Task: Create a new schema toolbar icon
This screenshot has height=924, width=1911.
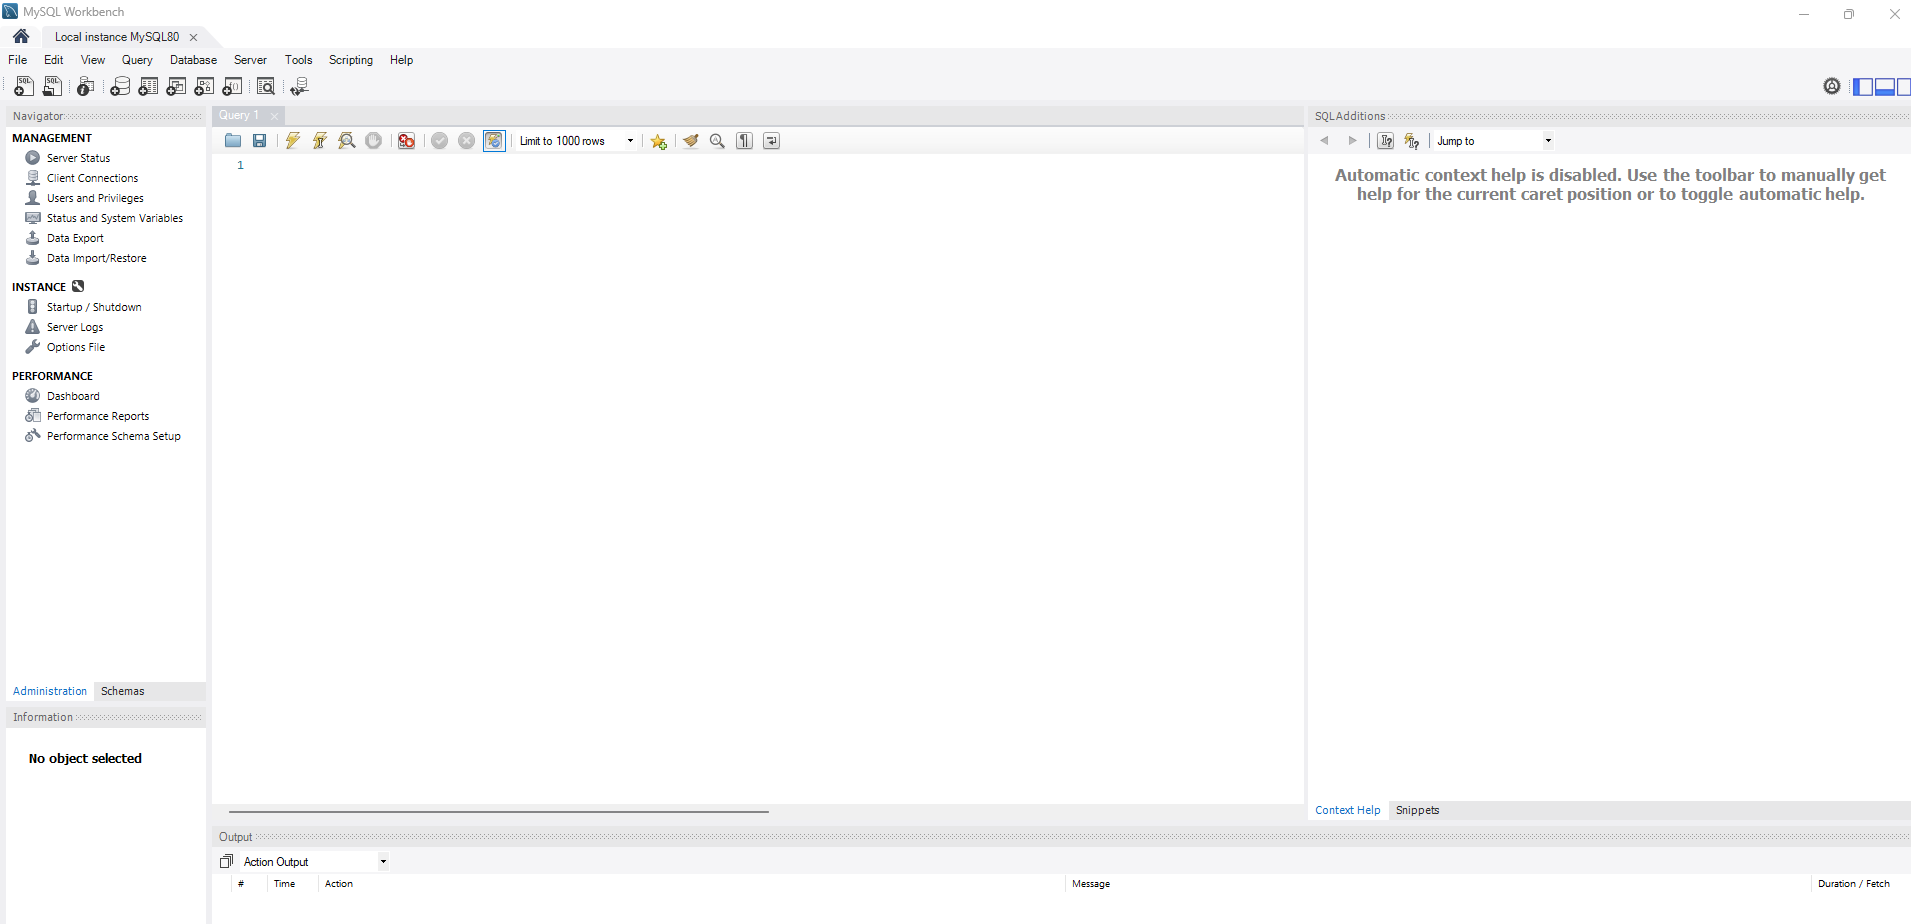Action: click(120, 87)
